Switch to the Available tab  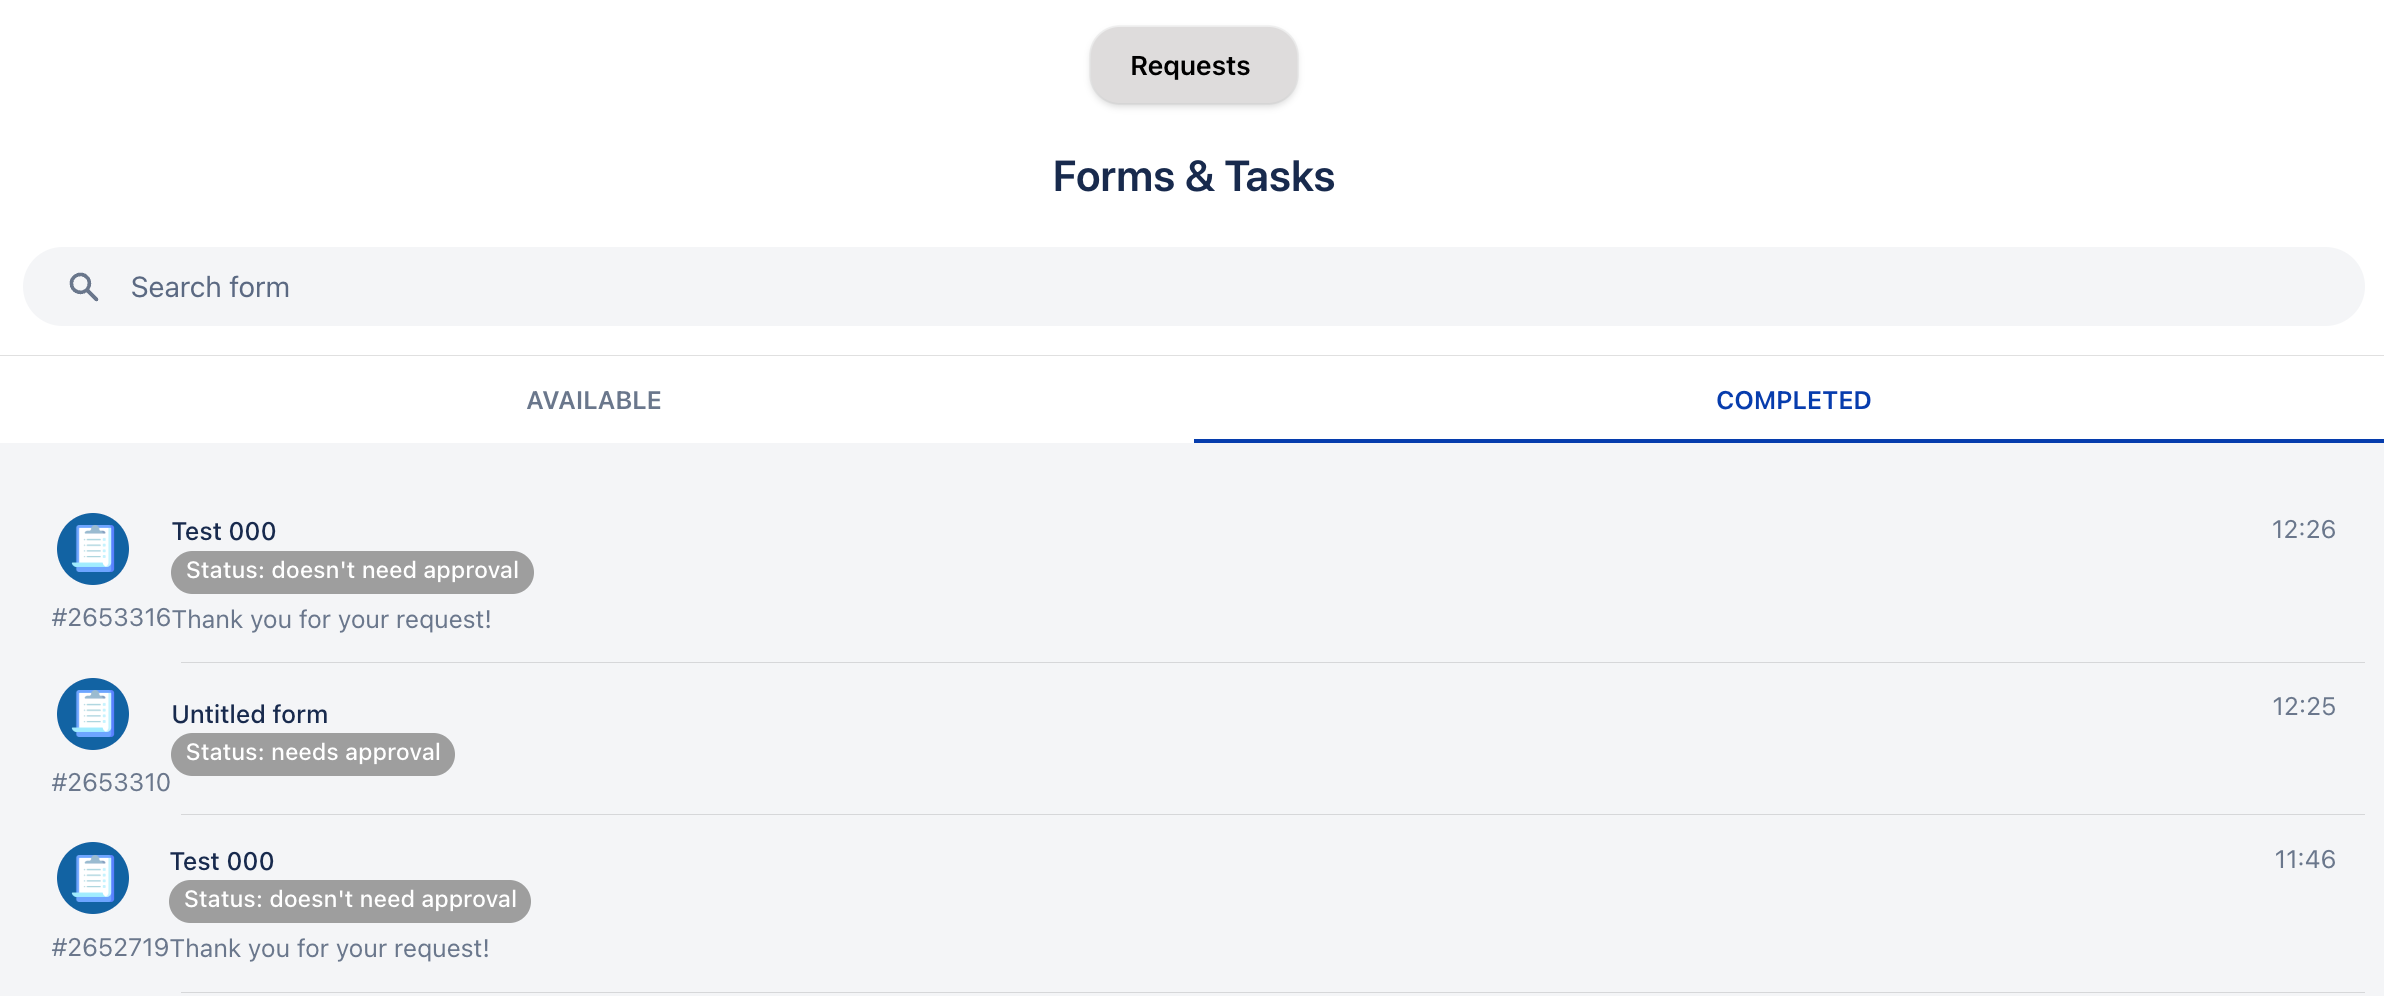[594, 401]
